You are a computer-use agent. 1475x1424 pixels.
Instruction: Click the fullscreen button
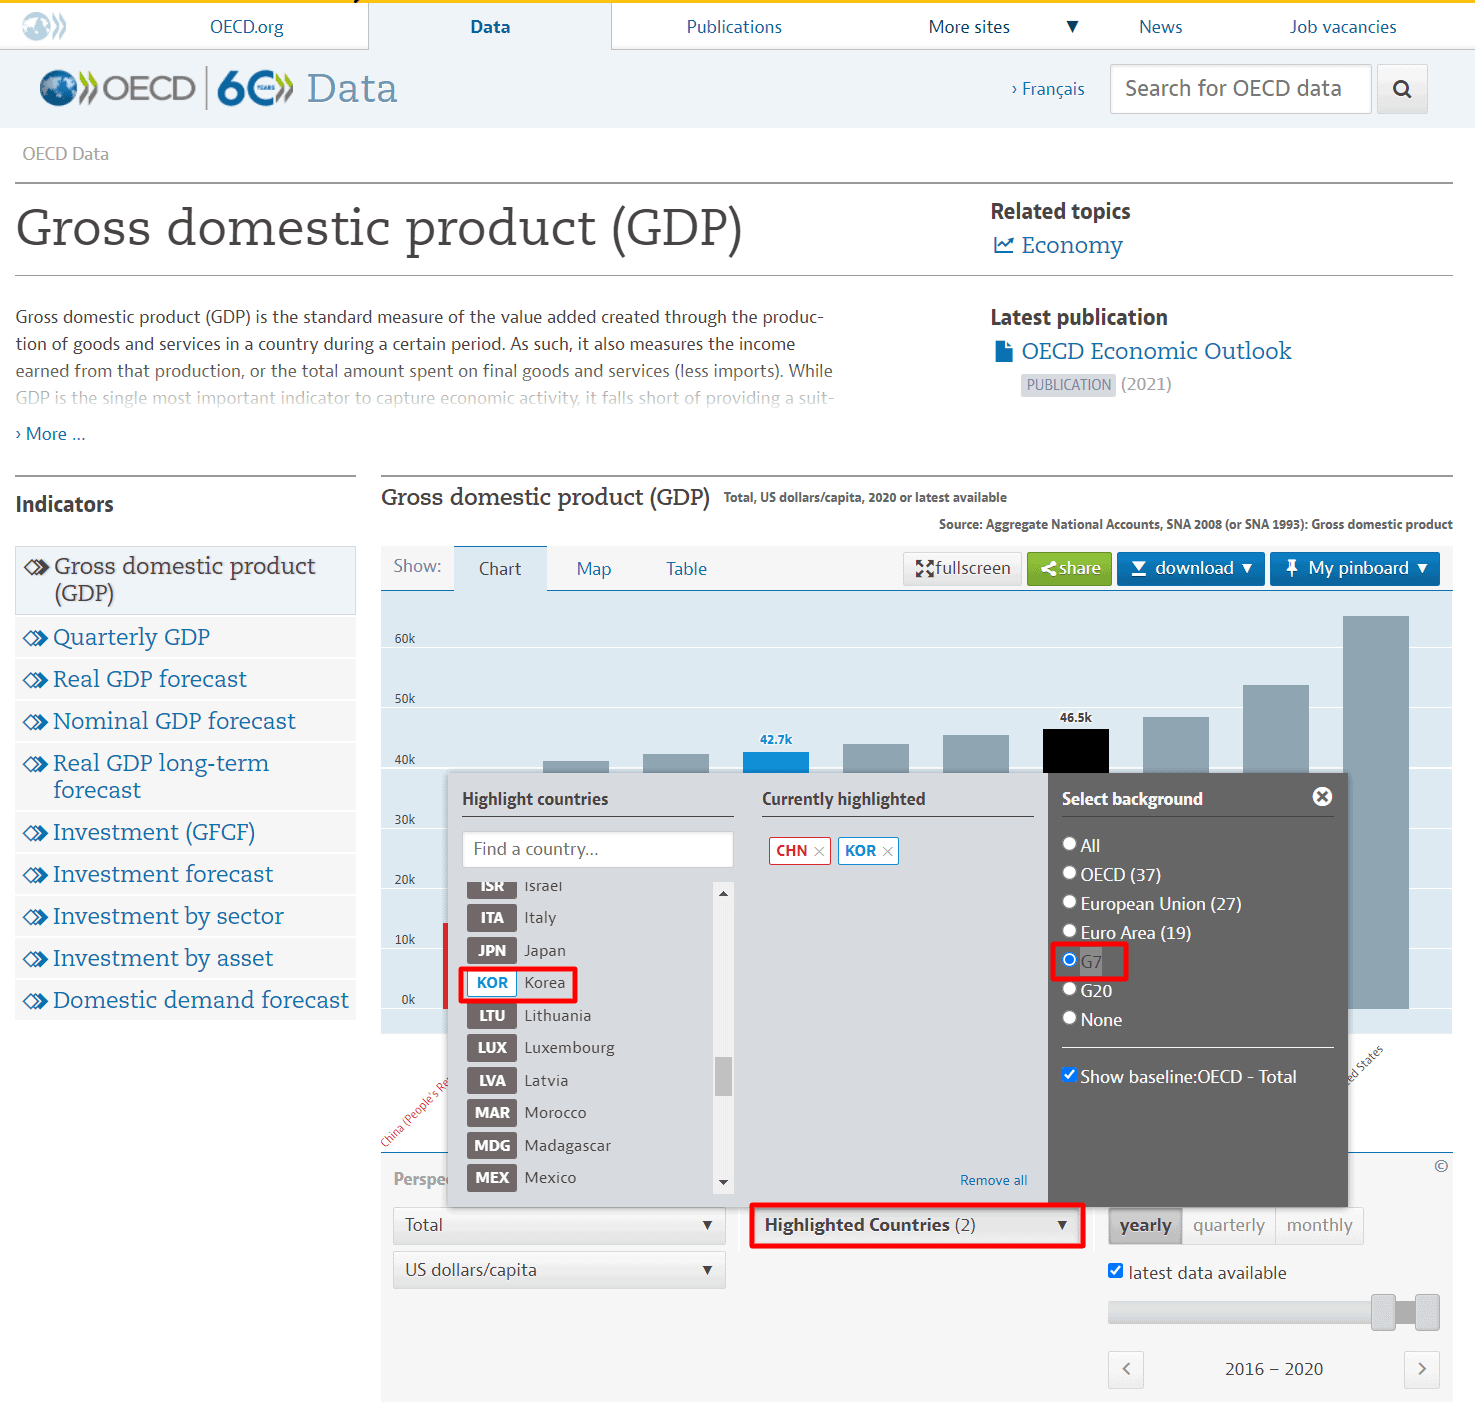[x=962, y=568]
